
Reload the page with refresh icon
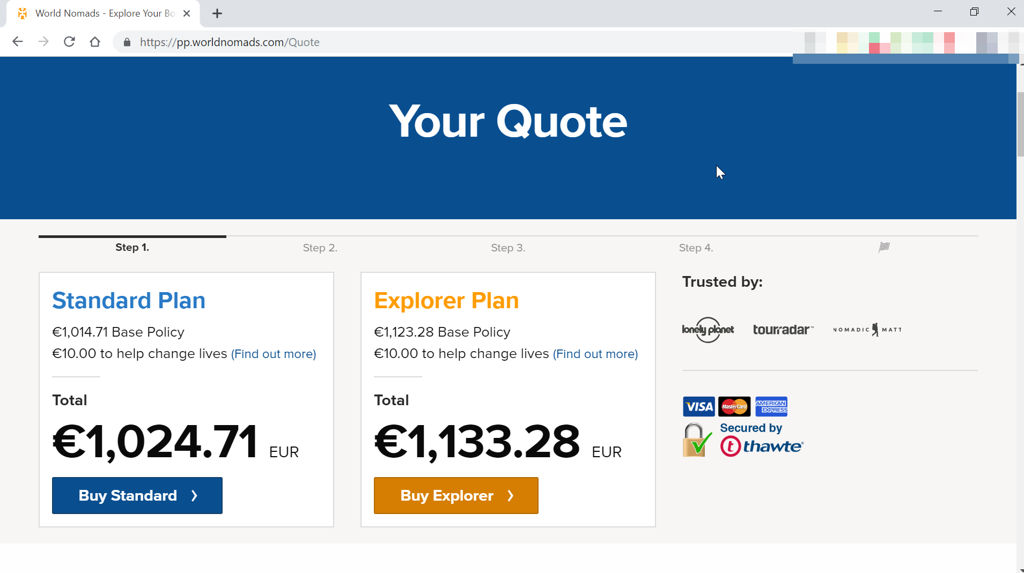69,42
